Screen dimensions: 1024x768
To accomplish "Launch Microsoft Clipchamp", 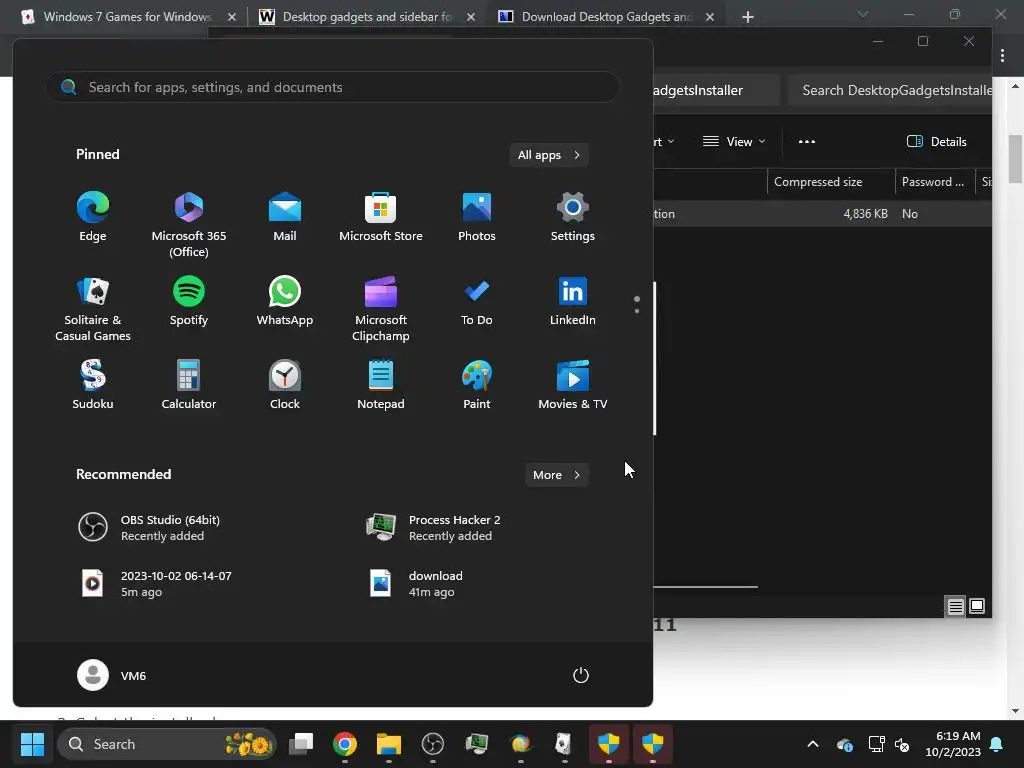I will click(381, 308).
